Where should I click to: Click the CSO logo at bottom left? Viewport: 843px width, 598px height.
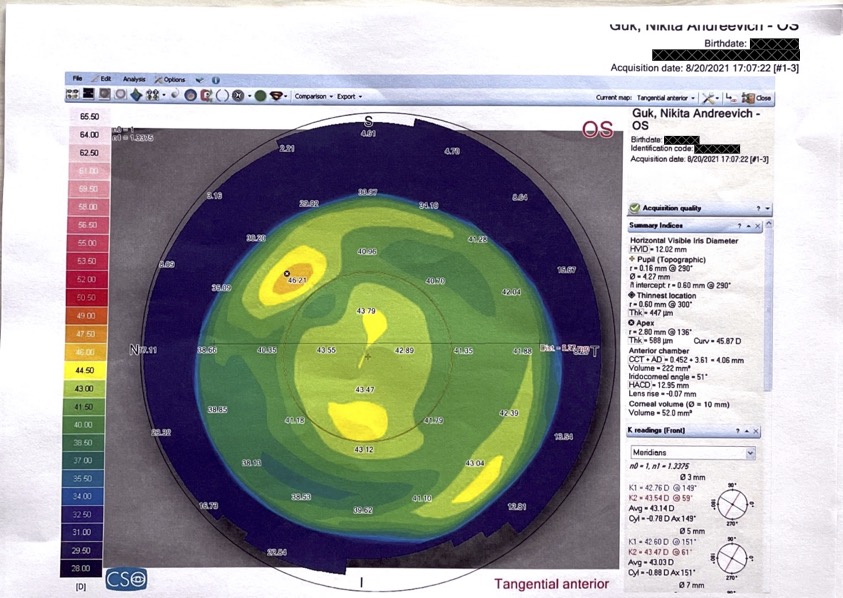click(126, 579)
